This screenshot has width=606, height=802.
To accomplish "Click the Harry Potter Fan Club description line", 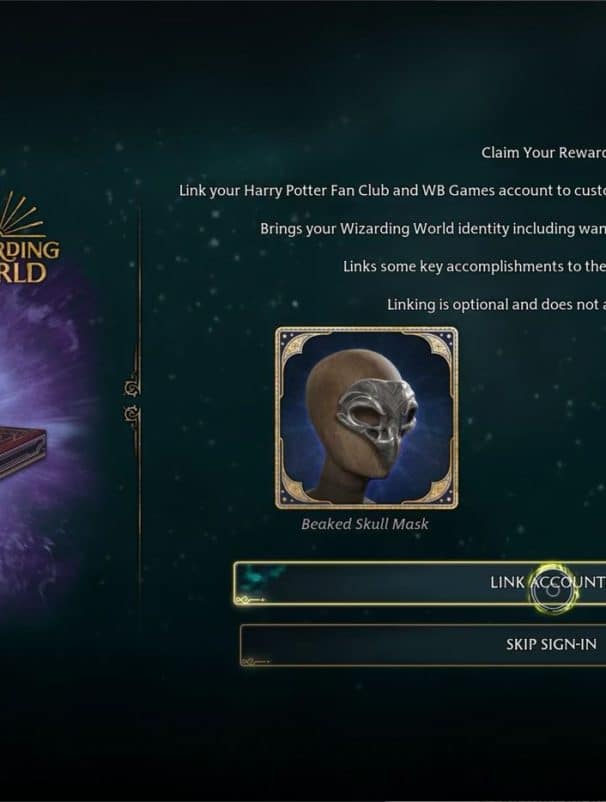I will tap(392, 190).
